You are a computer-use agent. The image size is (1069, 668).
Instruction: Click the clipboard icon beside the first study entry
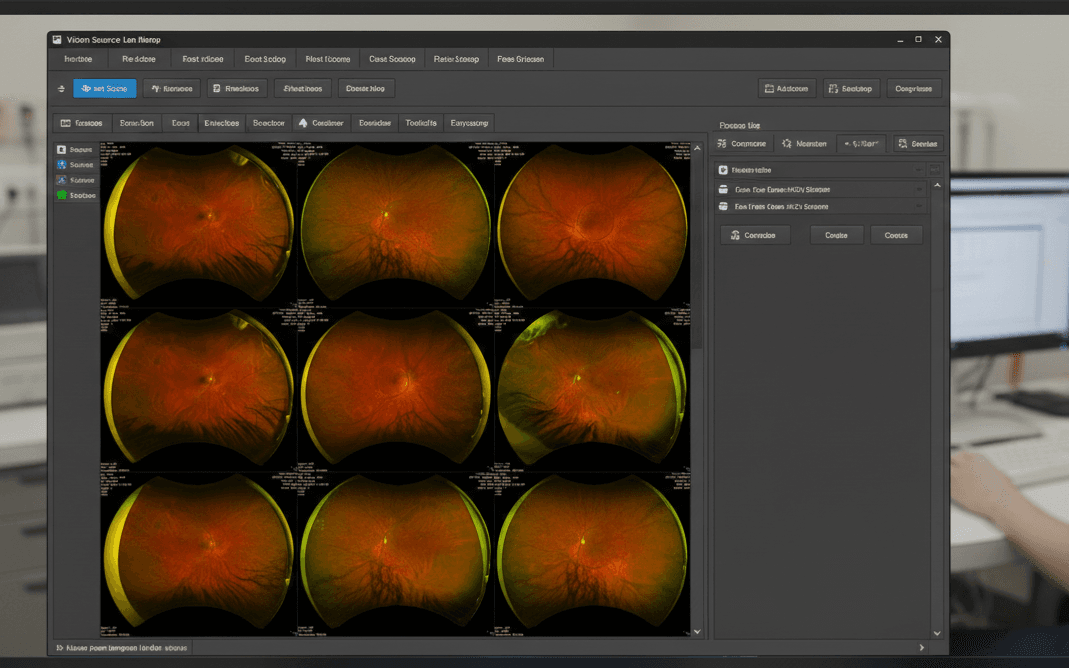pos(723,170)
